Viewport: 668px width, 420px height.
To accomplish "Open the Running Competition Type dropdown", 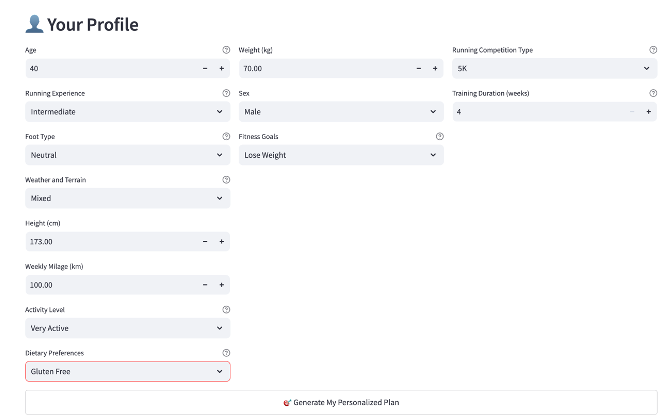I will pyautogui.click(x=554, y=68).
